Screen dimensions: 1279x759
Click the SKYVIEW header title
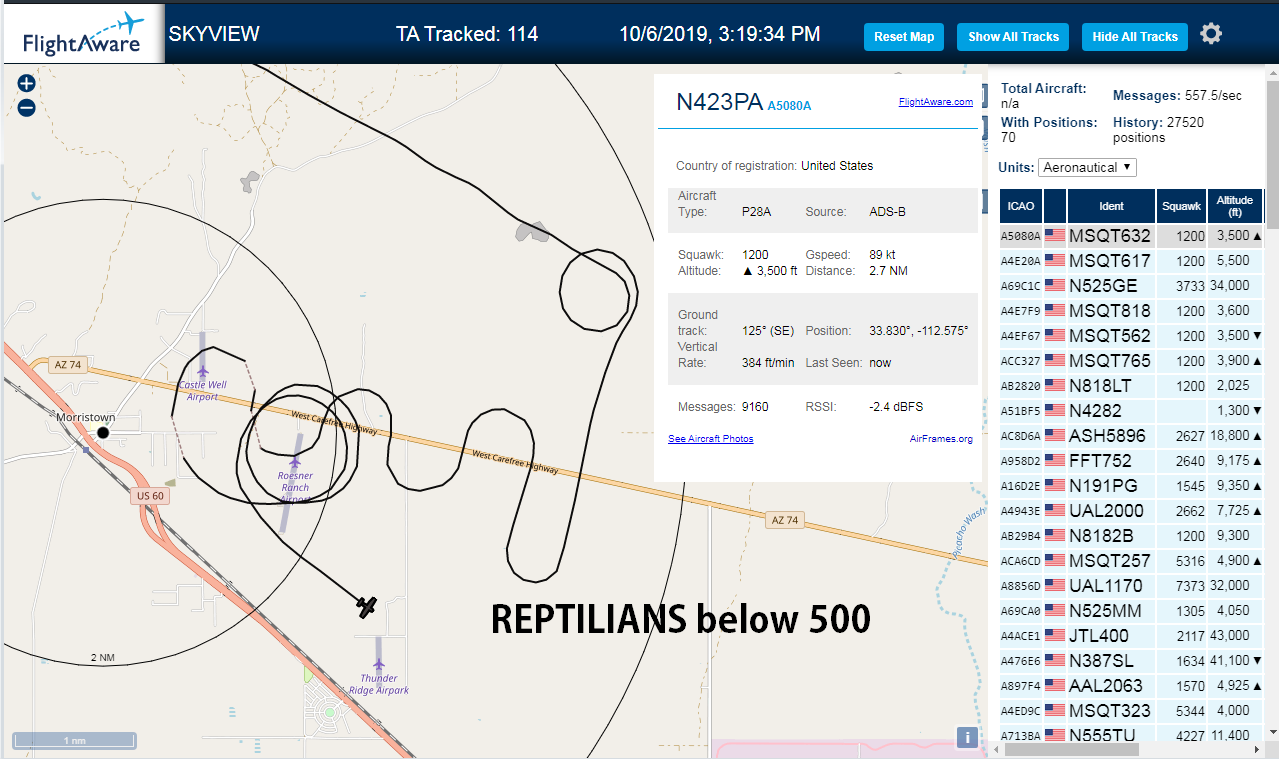(x=214, y=34)
